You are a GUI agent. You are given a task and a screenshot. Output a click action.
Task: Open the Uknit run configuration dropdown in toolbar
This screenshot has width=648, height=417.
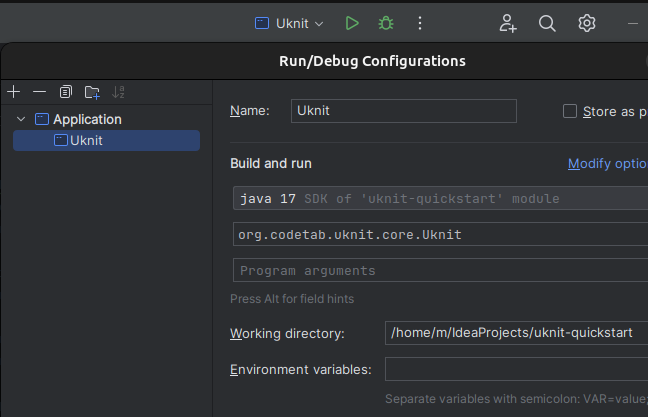(289, 24)
